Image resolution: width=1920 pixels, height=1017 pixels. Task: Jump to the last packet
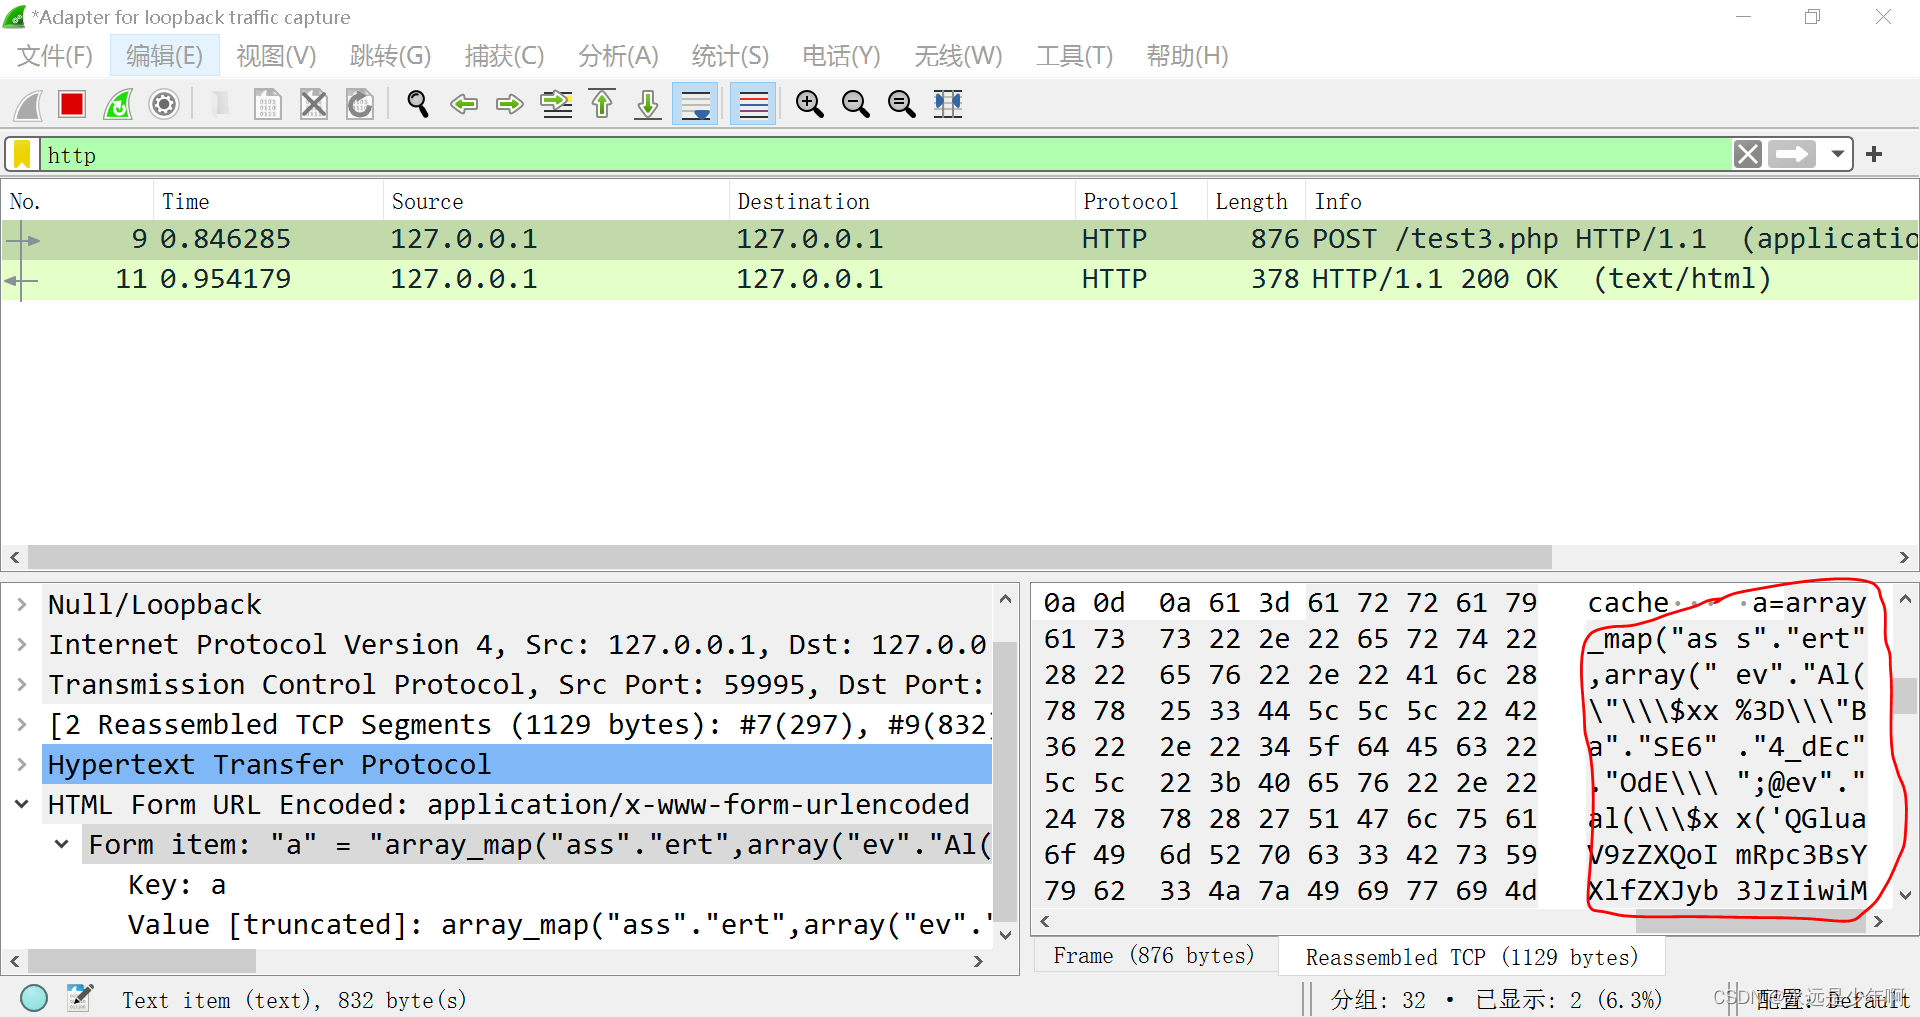click(648, 104)
